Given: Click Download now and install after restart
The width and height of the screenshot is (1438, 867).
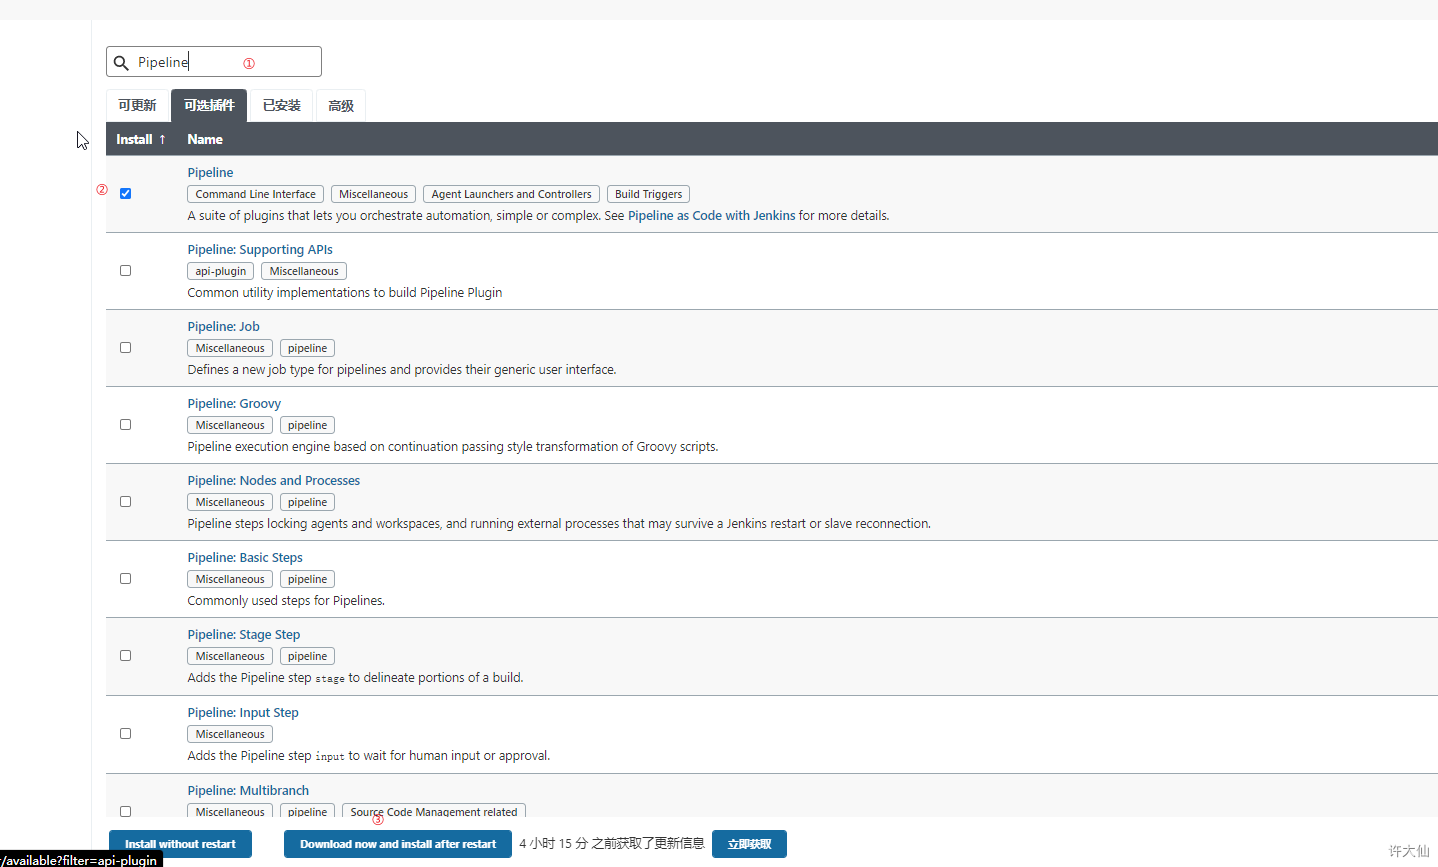Looking at the screenshot, I should tap(398, 844).
